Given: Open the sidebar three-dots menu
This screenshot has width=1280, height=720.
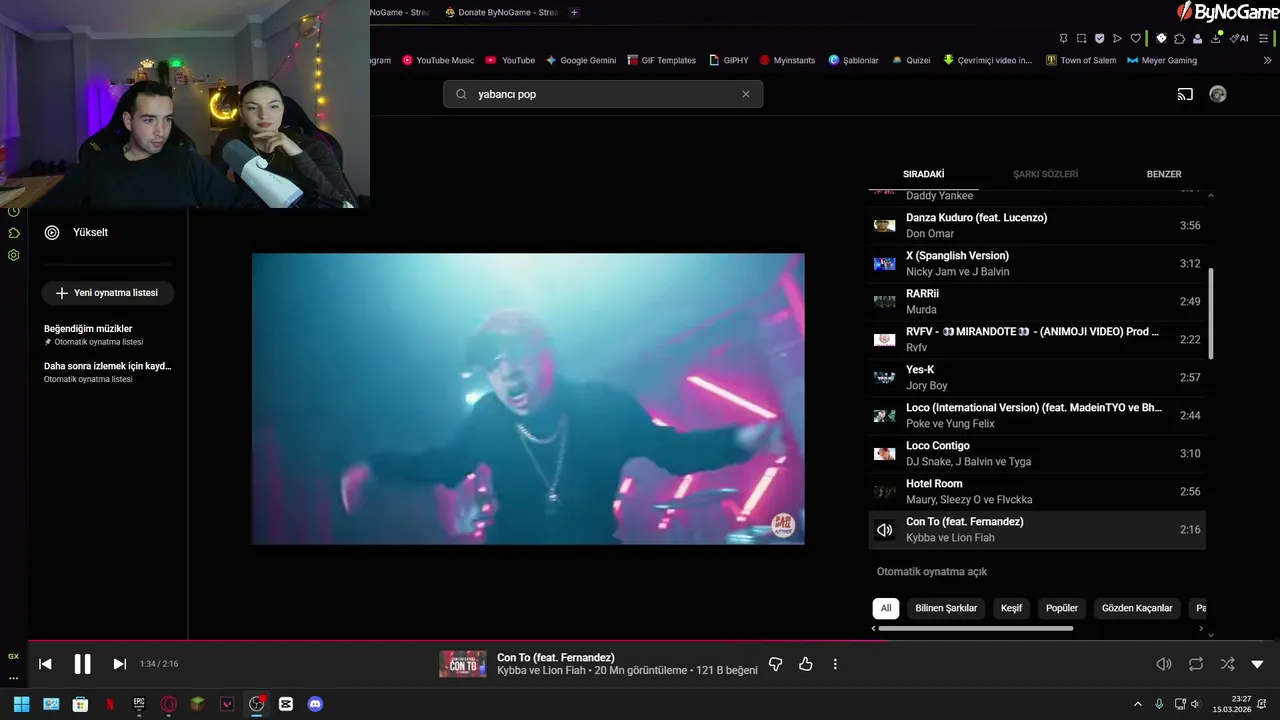Looking at the screenshot, I should point(14,678).
